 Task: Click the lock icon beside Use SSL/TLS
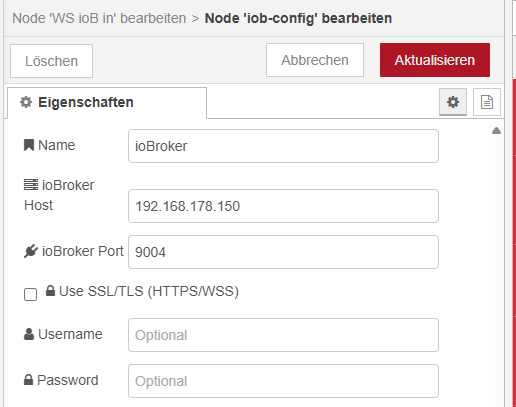[50, 291]
